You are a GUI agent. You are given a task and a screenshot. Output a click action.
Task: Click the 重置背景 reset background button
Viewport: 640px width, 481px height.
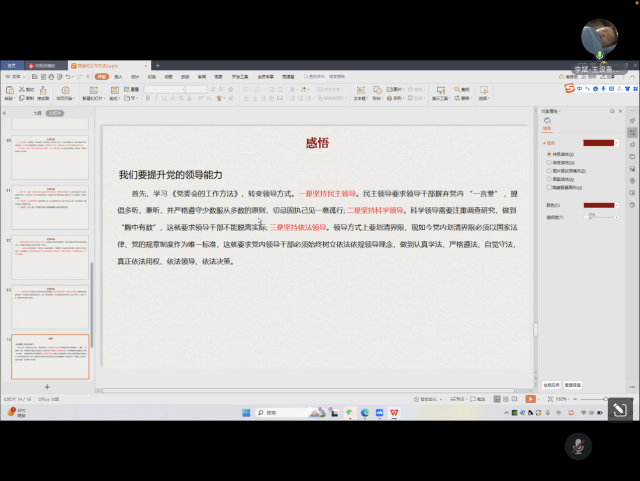click(x=572, y=384)
